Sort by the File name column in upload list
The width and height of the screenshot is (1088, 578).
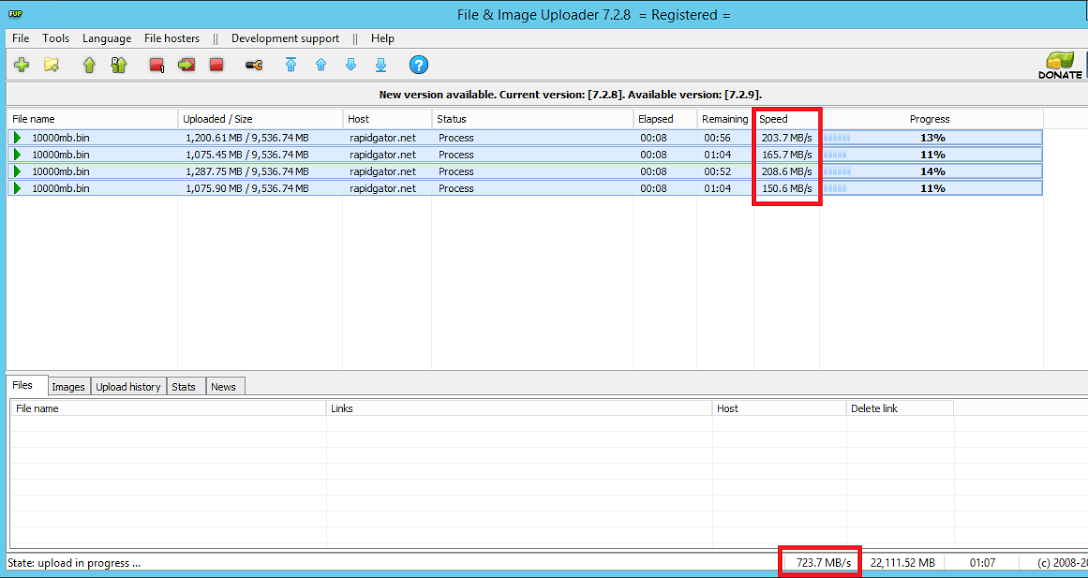tap(92, 119)
